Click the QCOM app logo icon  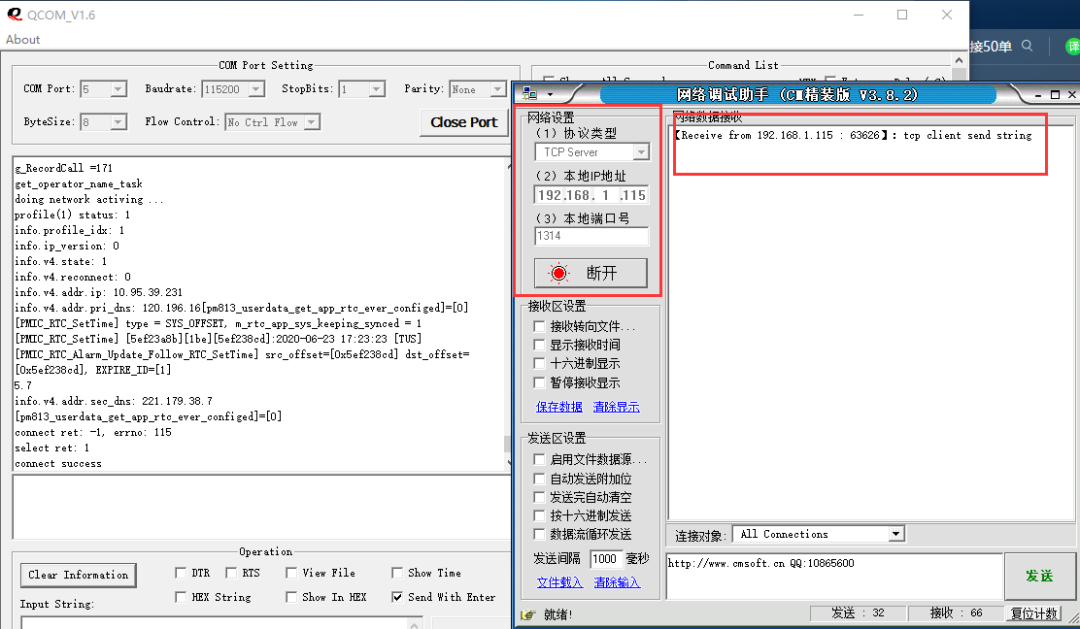click(x=14, y=14)
